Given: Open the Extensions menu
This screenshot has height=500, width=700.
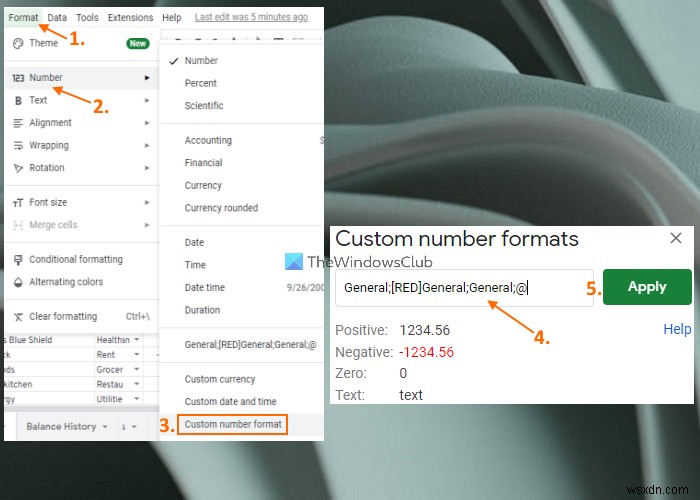Looking at the screenshot, I should (130, 17).
